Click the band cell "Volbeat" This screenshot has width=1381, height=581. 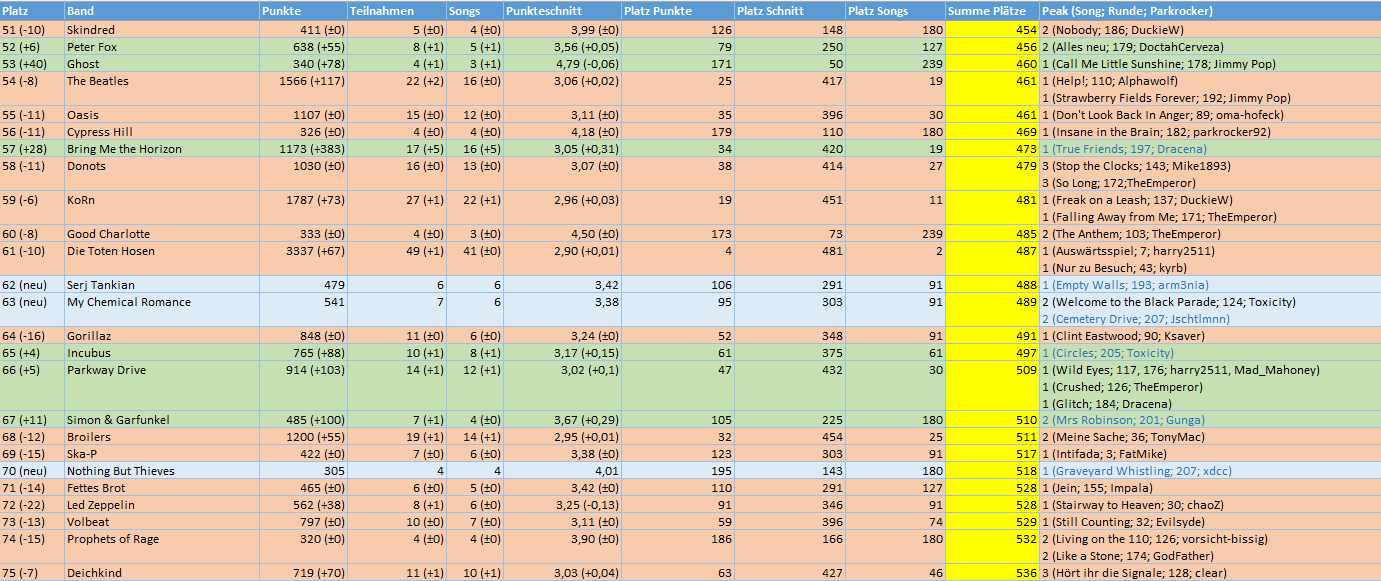[161, 522]
